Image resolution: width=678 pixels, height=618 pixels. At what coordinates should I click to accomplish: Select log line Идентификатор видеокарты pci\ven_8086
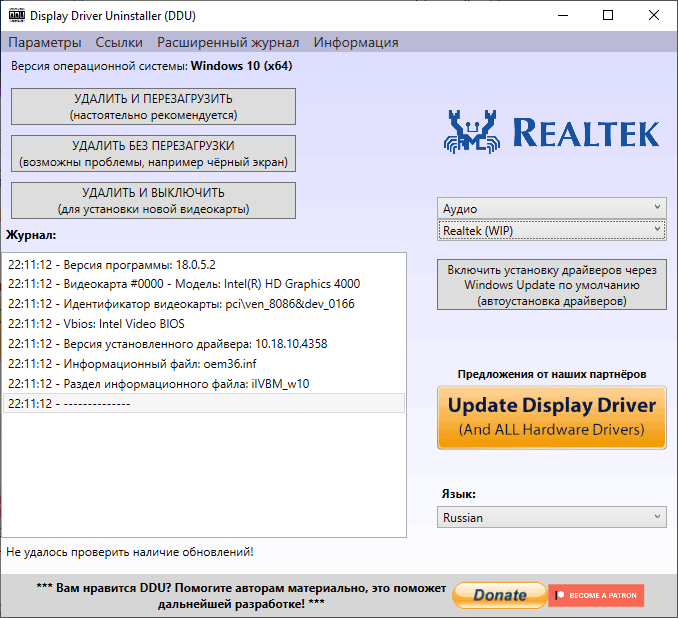(204, 304)
